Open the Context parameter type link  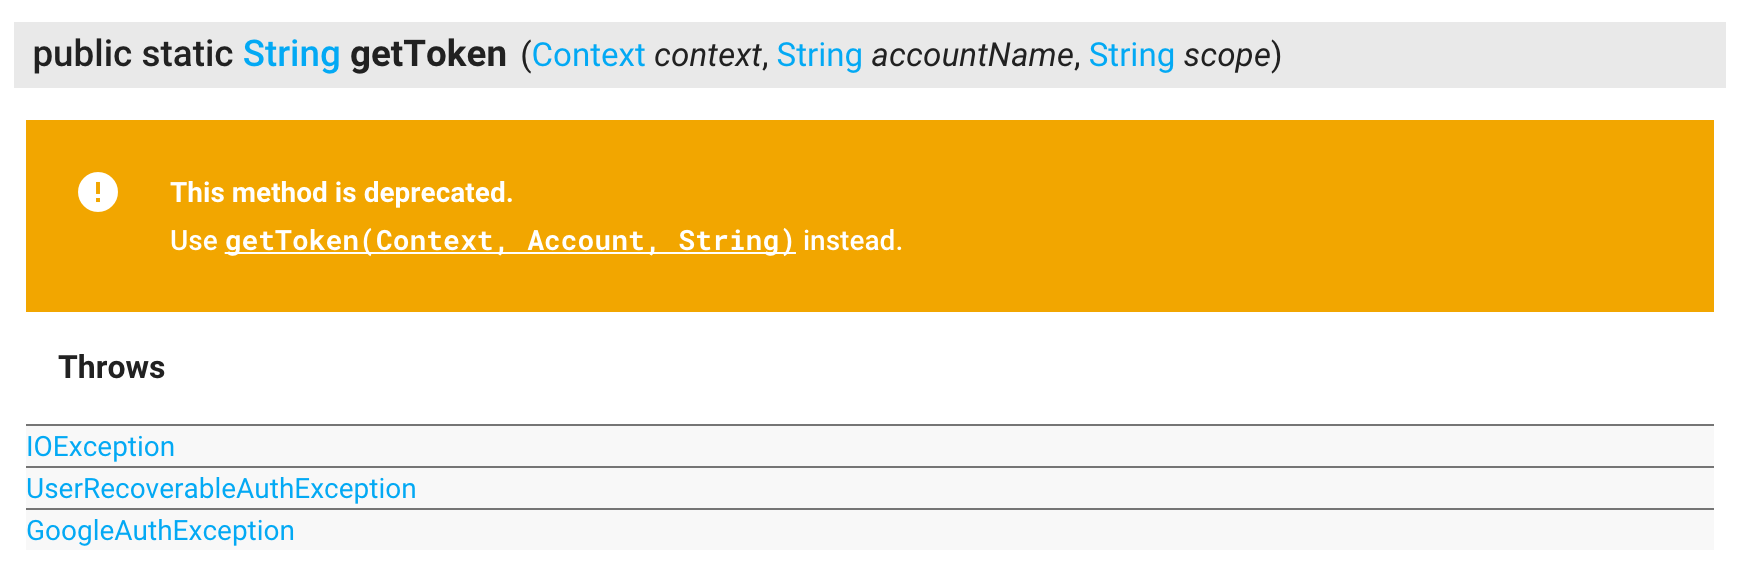(588, 55)
